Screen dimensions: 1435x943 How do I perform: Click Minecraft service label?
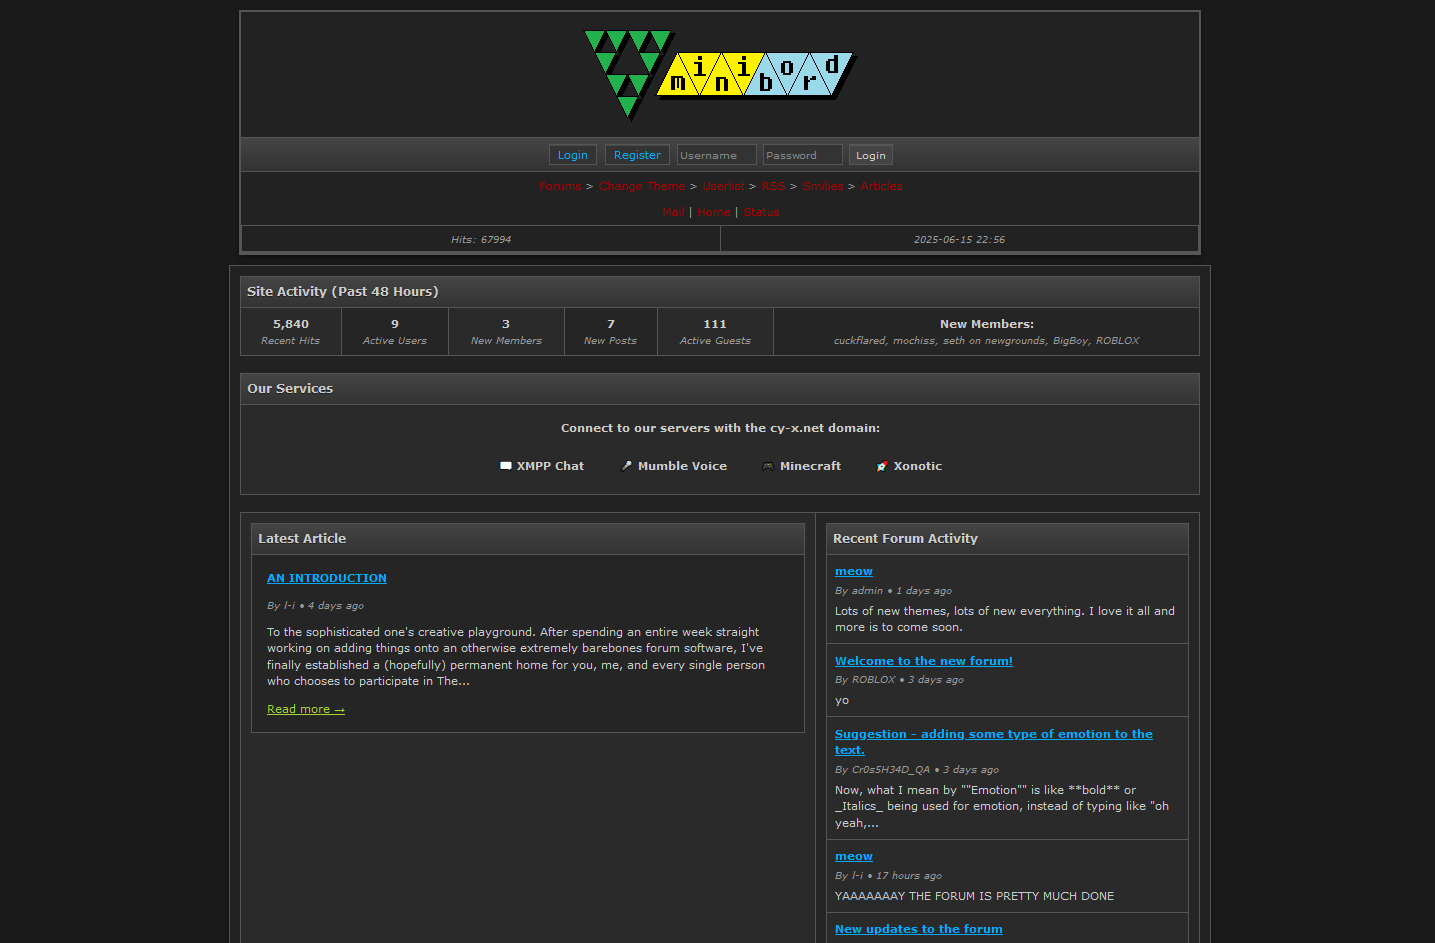click(x=810, y=466)
